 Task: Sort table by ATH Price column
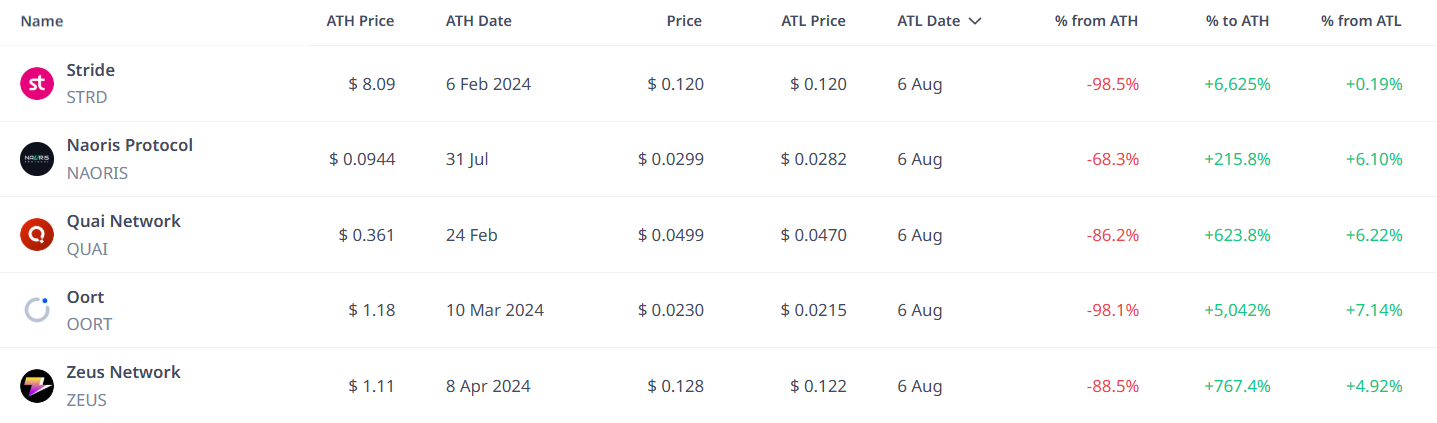[360, 21]
